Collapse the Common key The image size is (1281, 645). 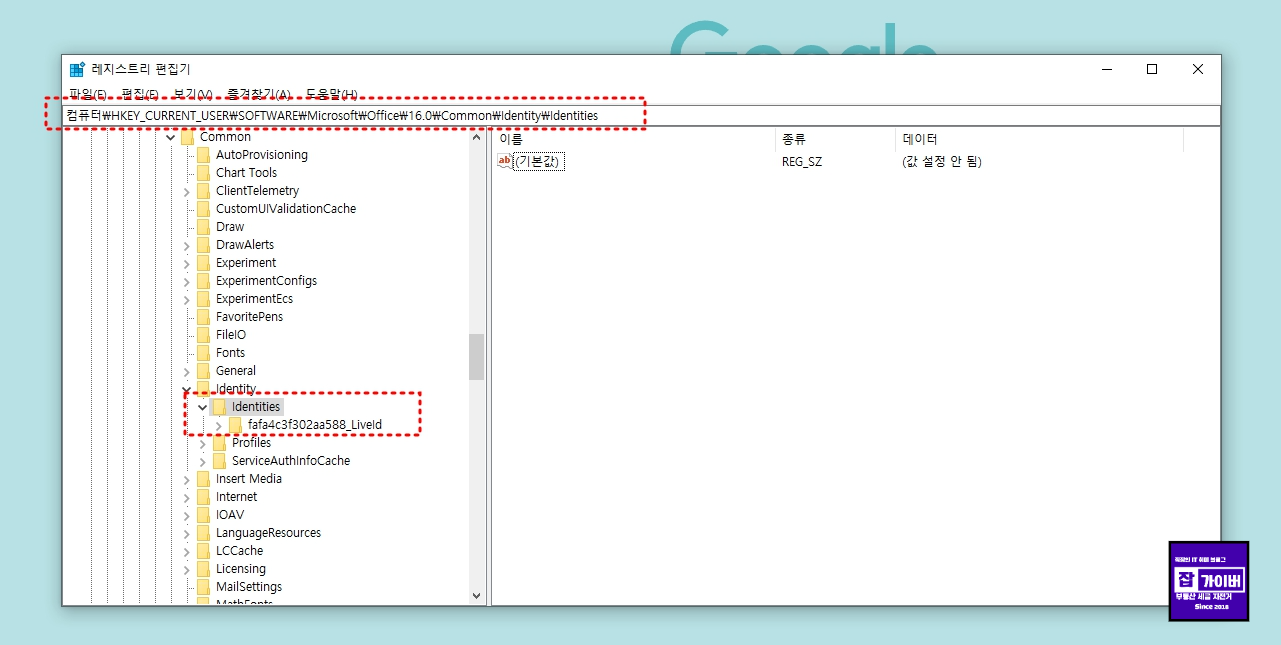pos(170,137)
